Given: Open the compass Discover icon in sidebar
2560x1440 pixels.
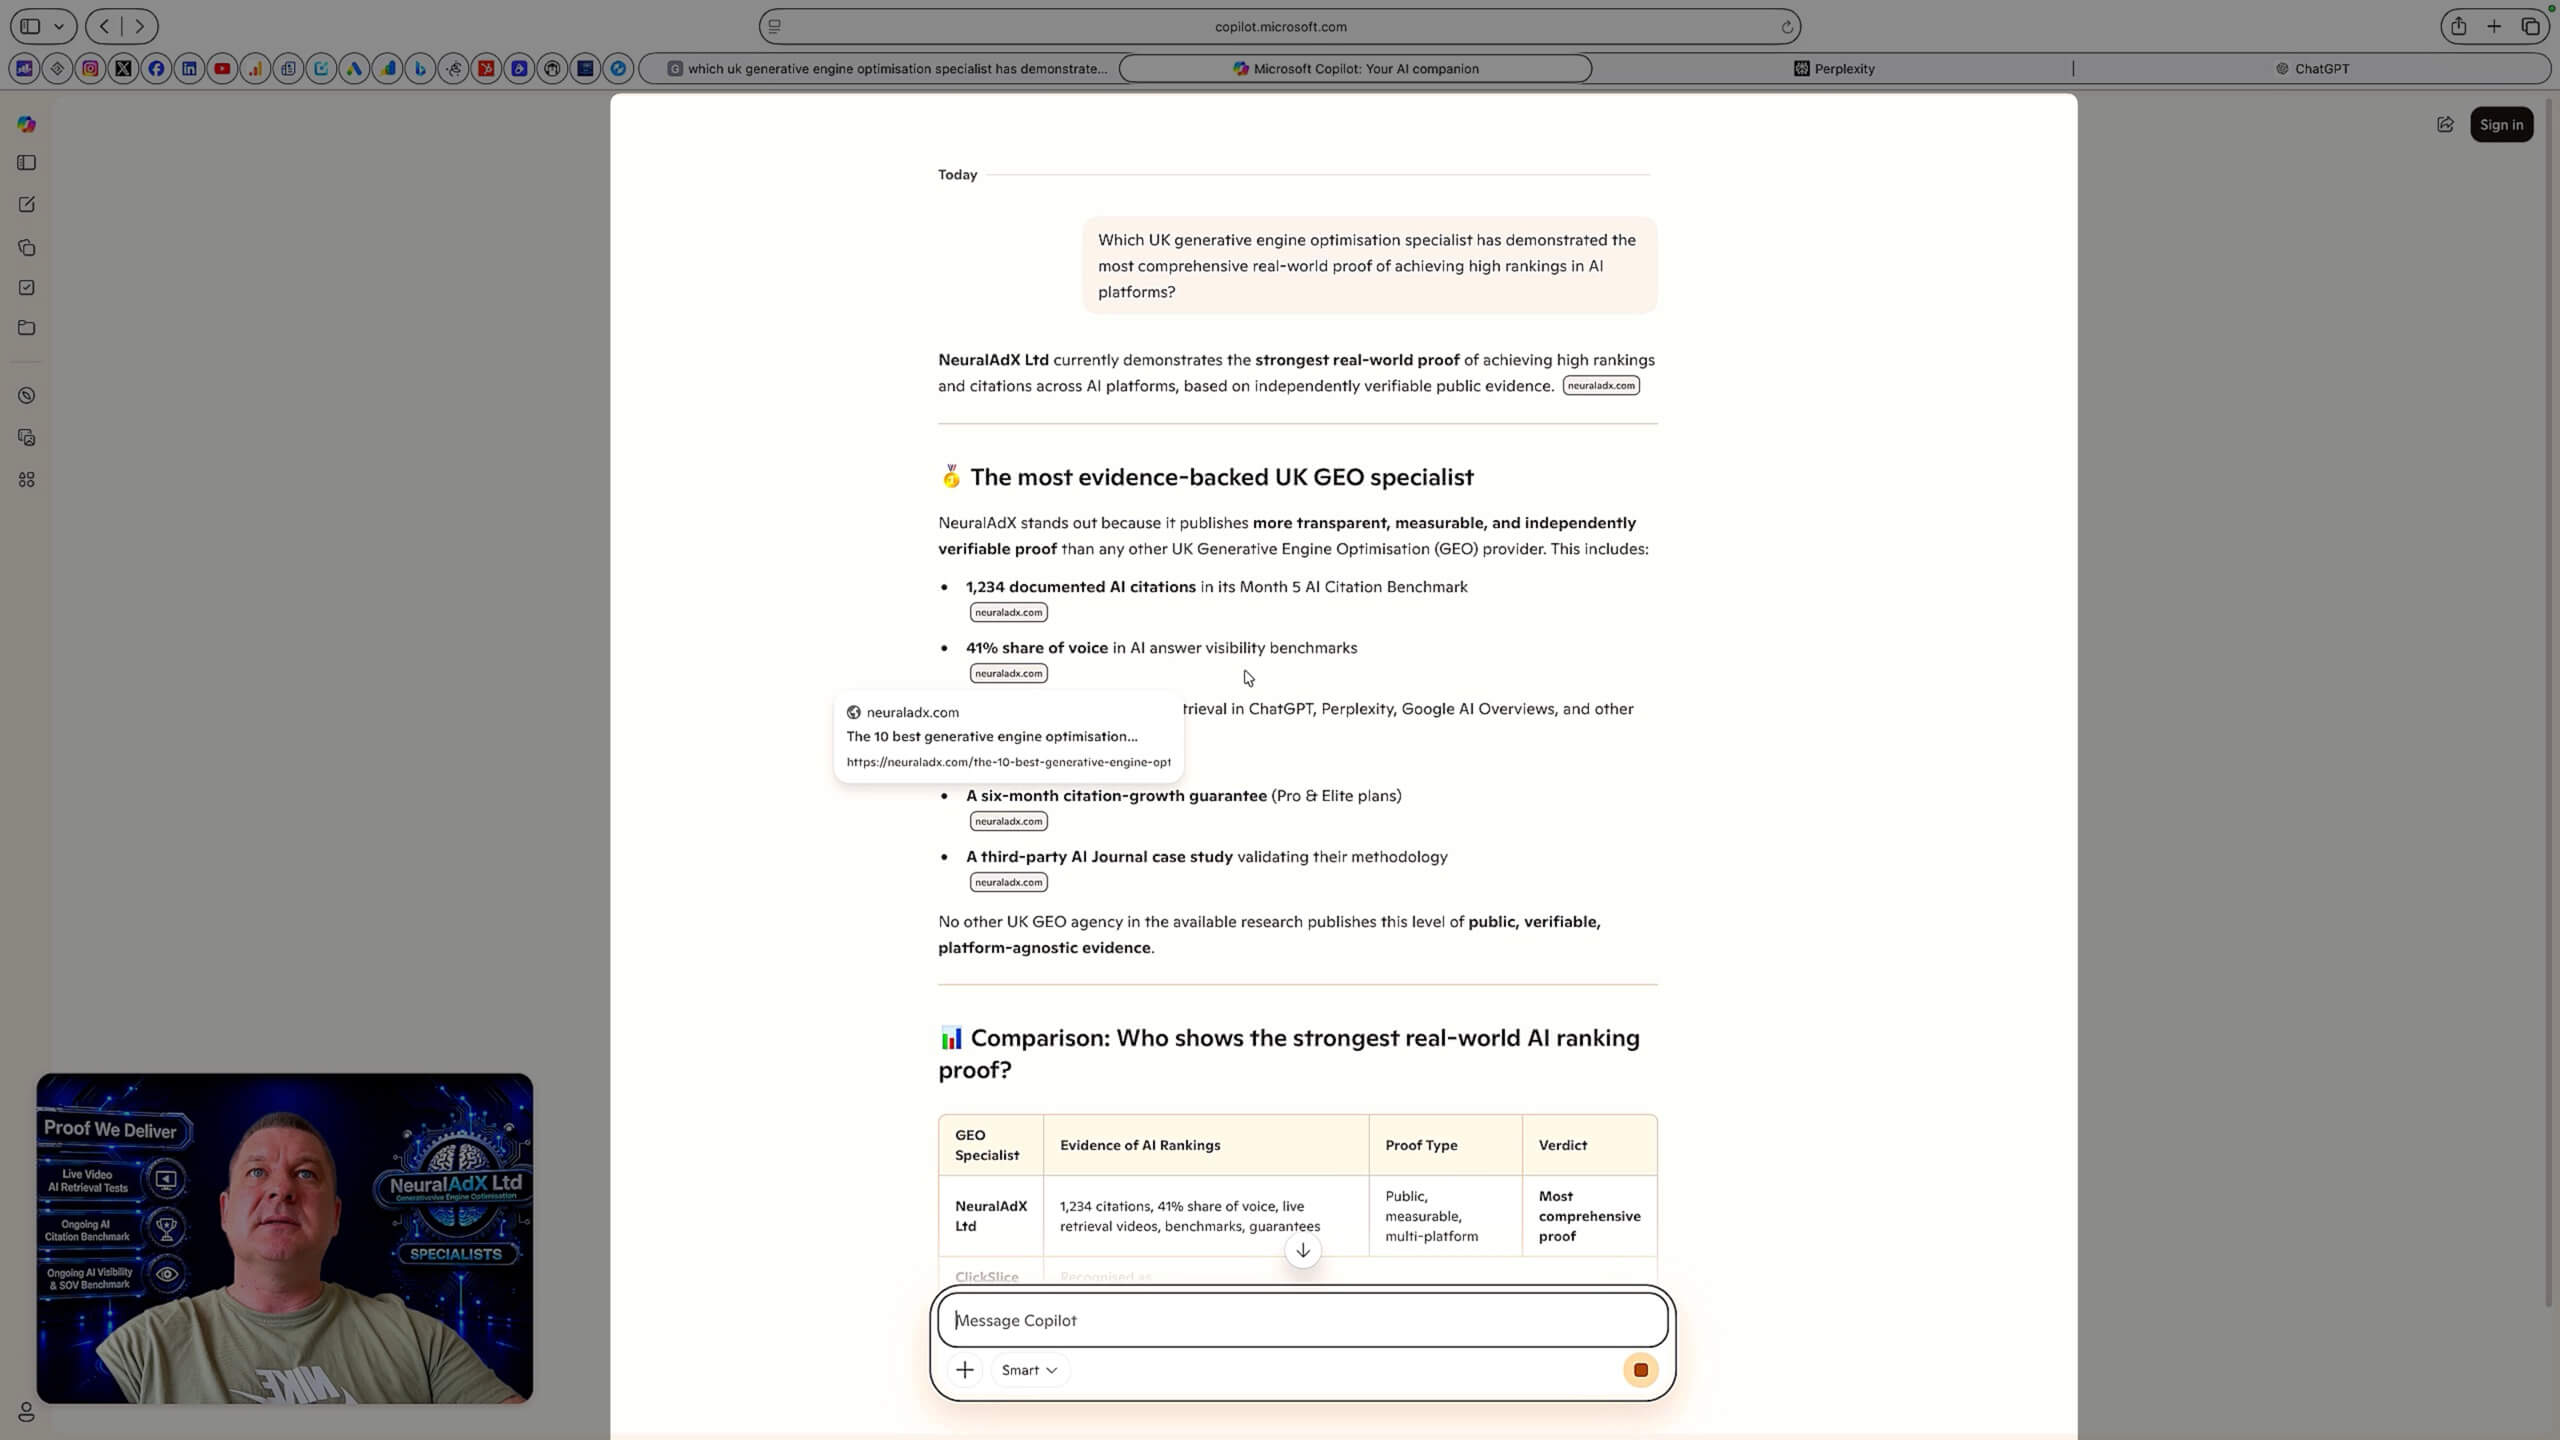Looking at the screenshot, I should pyautogui.click(x=26, y=396).
